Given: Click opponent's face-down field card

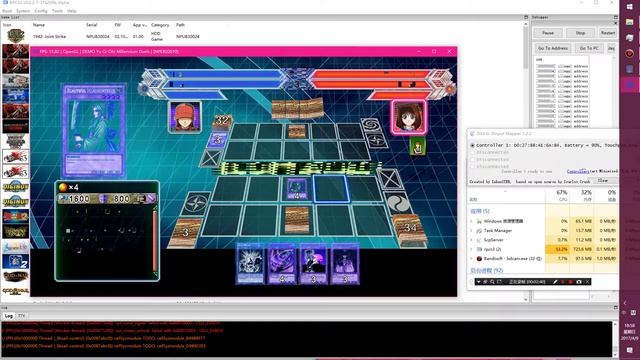Looking at the screenshot, I should point(297,131).
